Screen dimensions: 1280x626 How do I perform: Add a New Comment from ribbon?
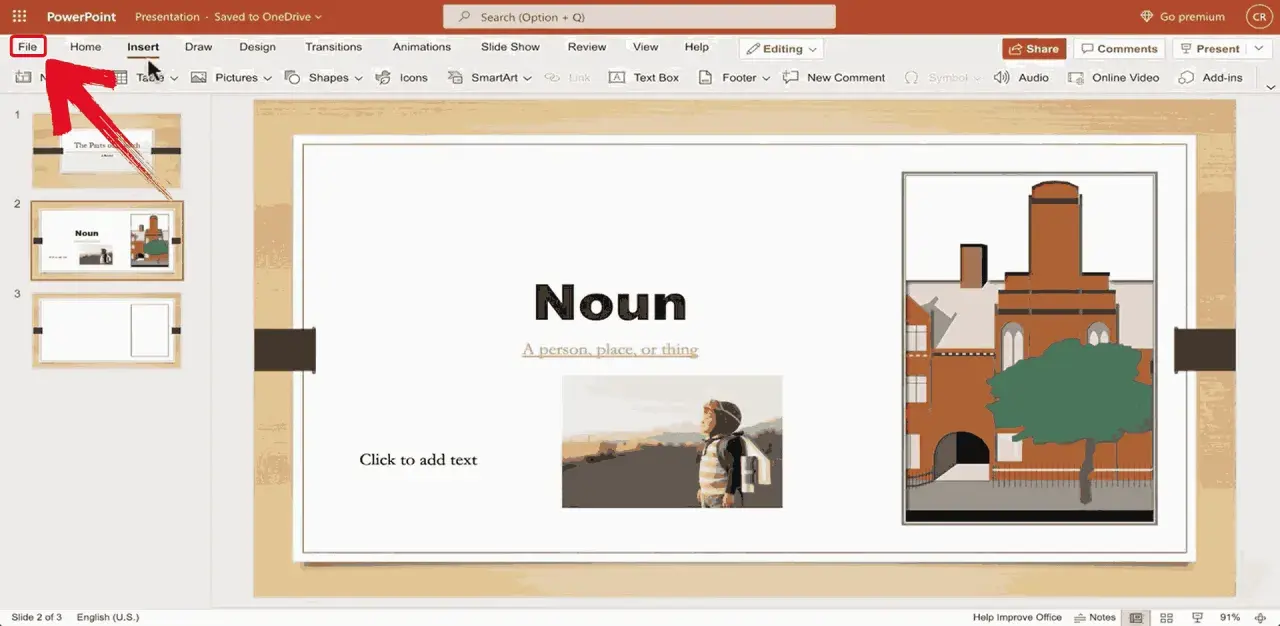point(834,77)
